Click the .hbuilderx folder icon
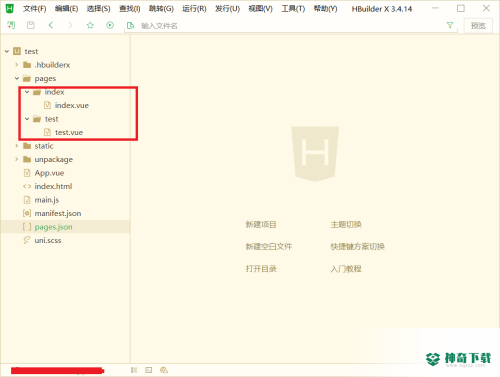Image resolution: width=500 pixels, height=377 pixels. click(27, 65)
